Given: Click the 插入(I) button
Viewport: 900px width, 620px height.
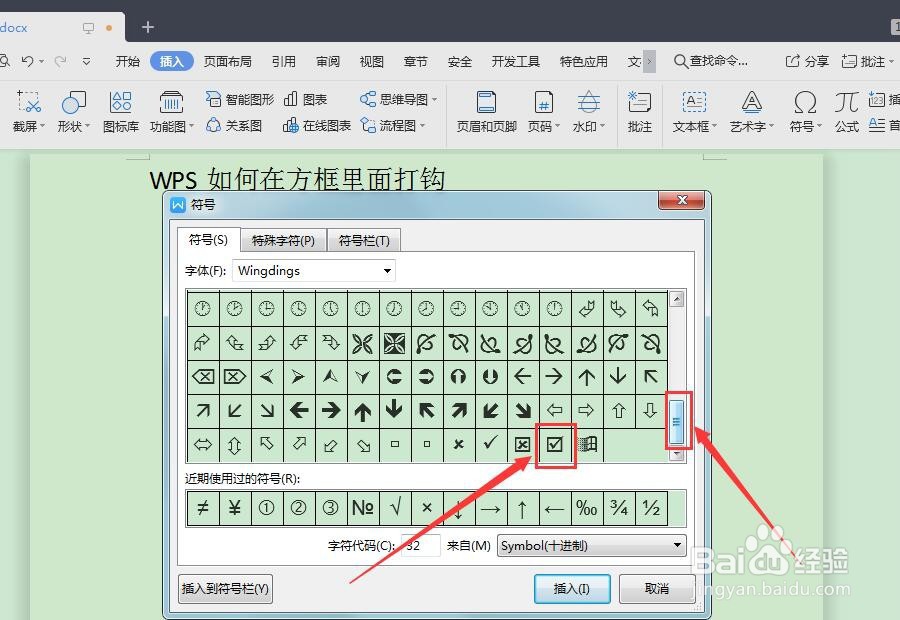Looking at the screenshot, I should point(572,588).
